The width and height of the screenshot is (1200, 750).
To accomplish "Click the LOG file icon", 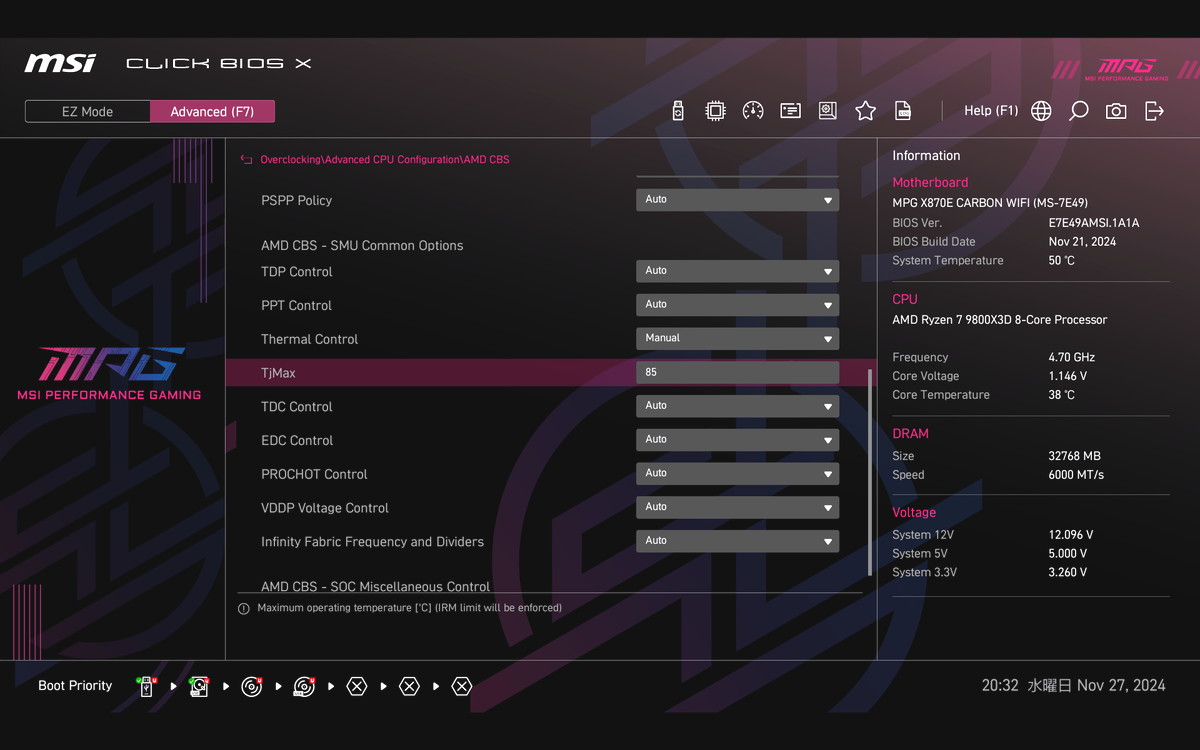I will (902, 111).
